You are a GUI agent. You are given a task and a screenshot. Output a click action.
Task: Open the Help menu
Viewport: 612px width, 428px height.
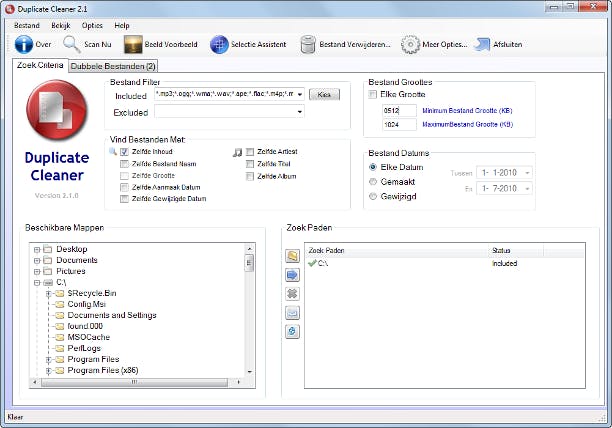pos(122,25)
